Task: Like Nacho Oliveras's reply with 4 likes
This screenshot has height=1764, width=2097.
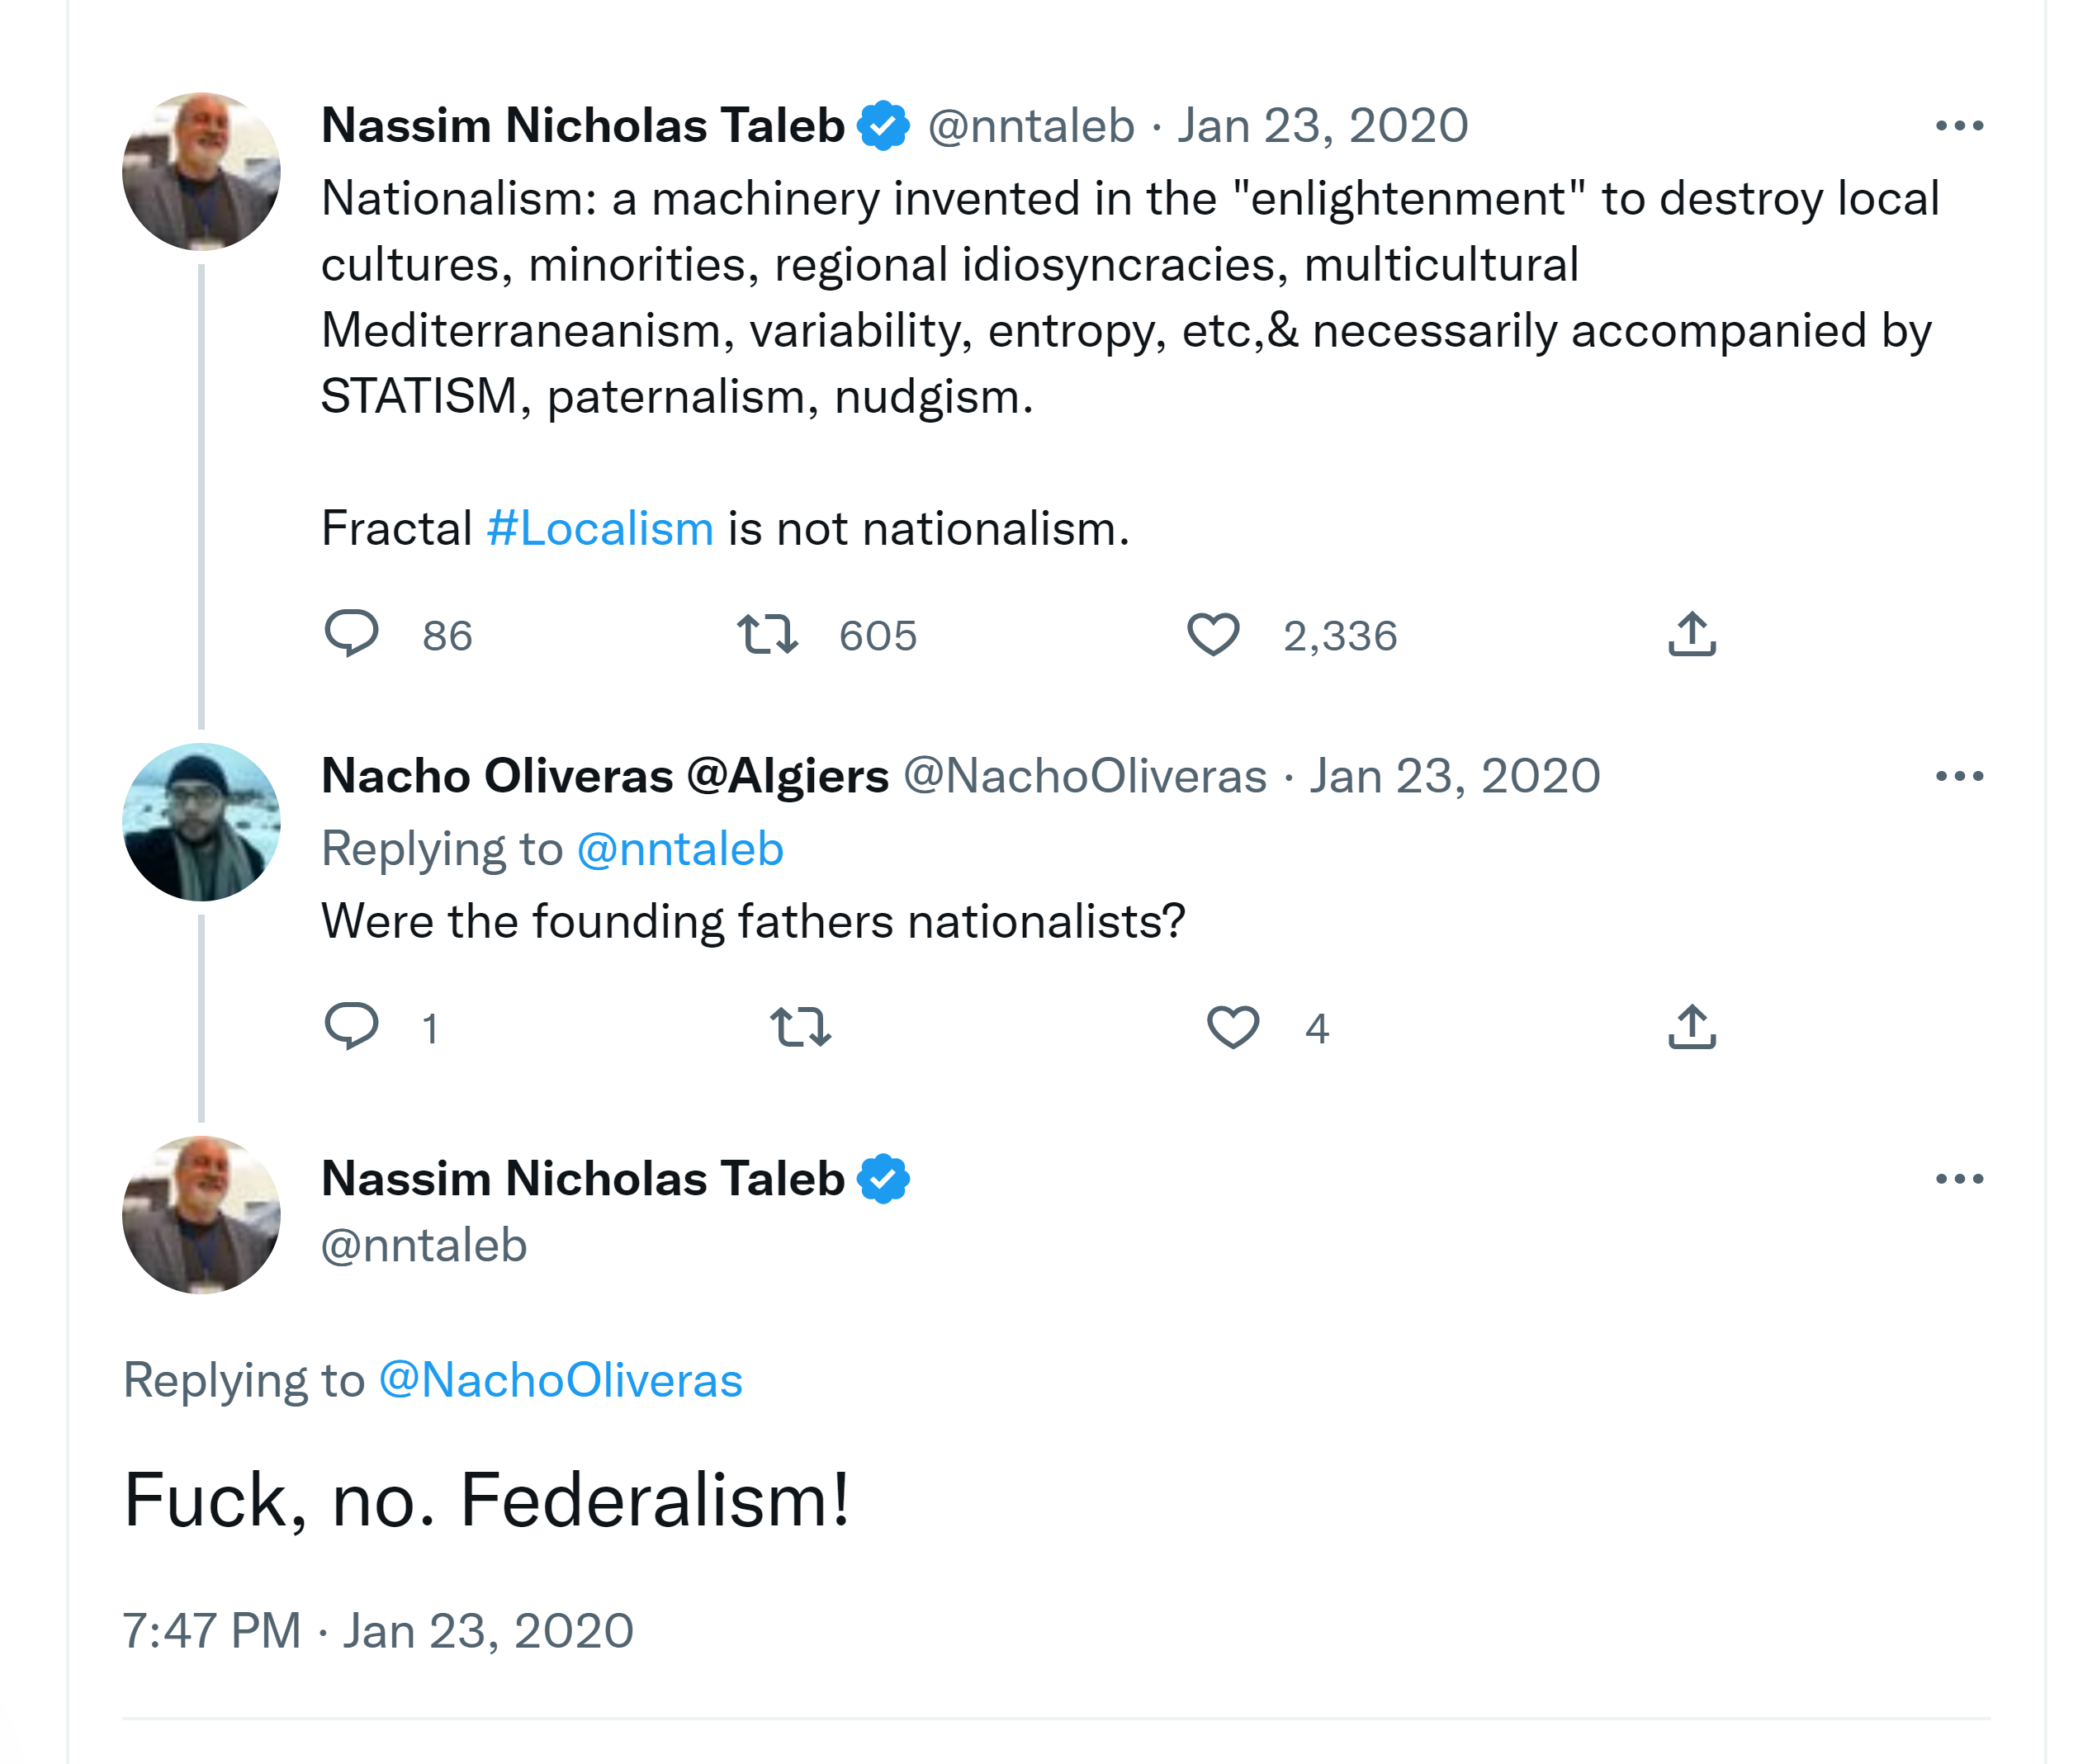Action: coord(1233,1026)
